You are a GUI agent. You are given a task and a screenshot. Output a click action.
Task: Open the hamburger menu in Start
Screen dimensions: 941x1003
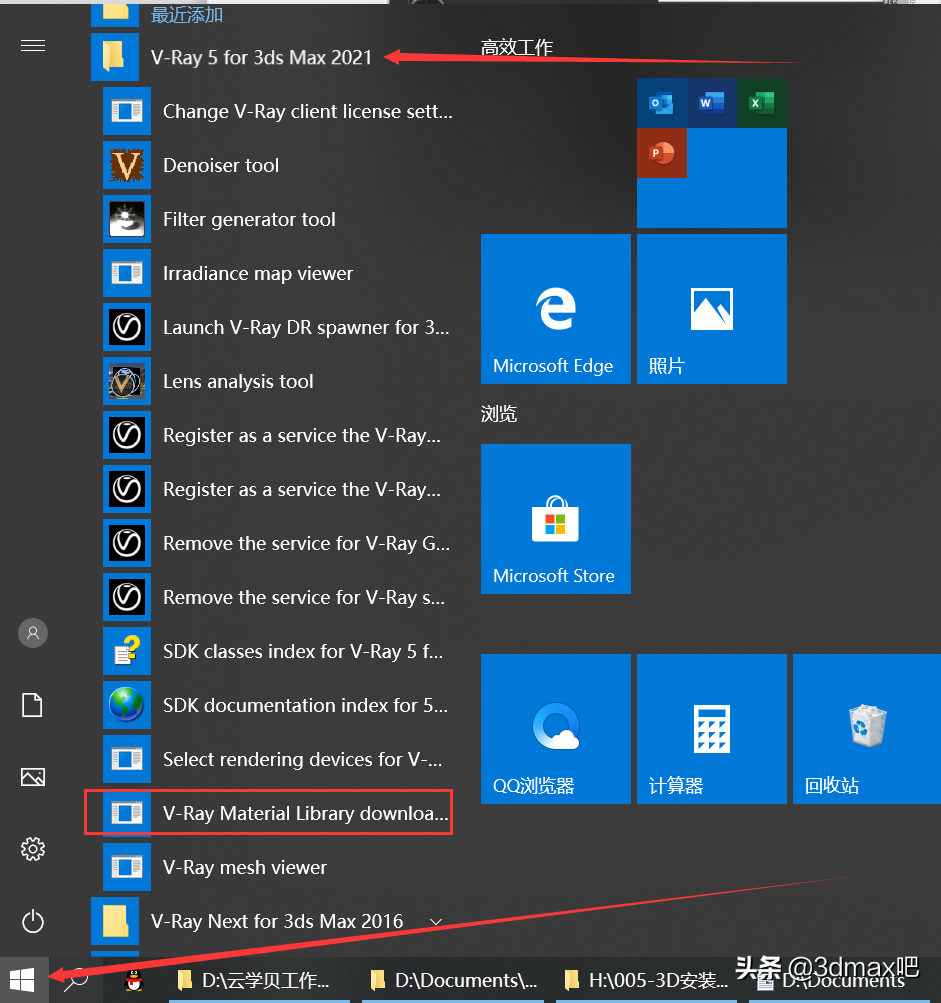point(33,46)
